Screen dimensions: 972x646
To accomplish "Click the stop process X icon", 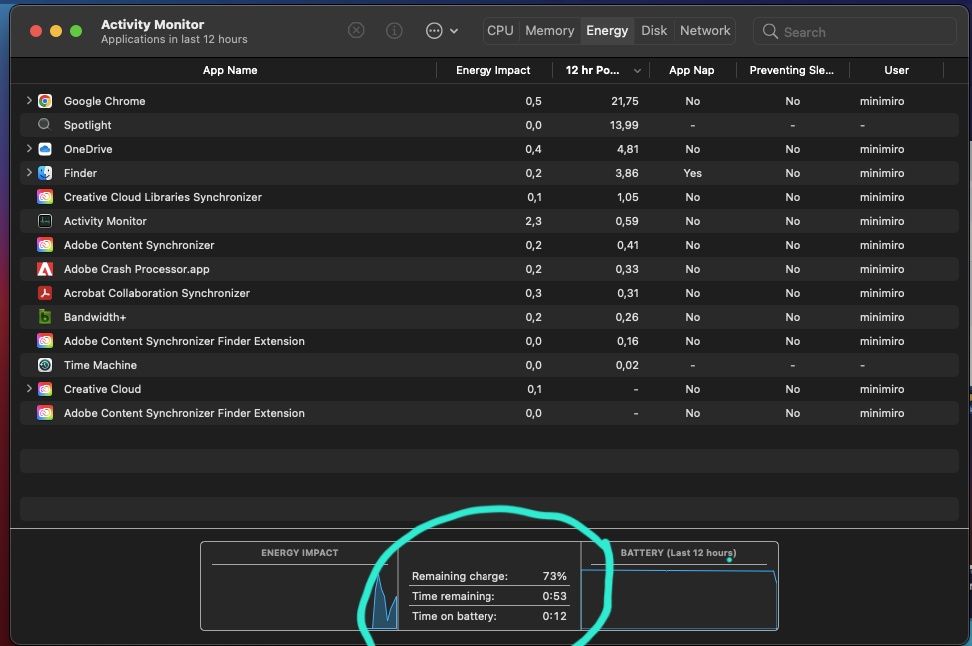I will 356,31.
